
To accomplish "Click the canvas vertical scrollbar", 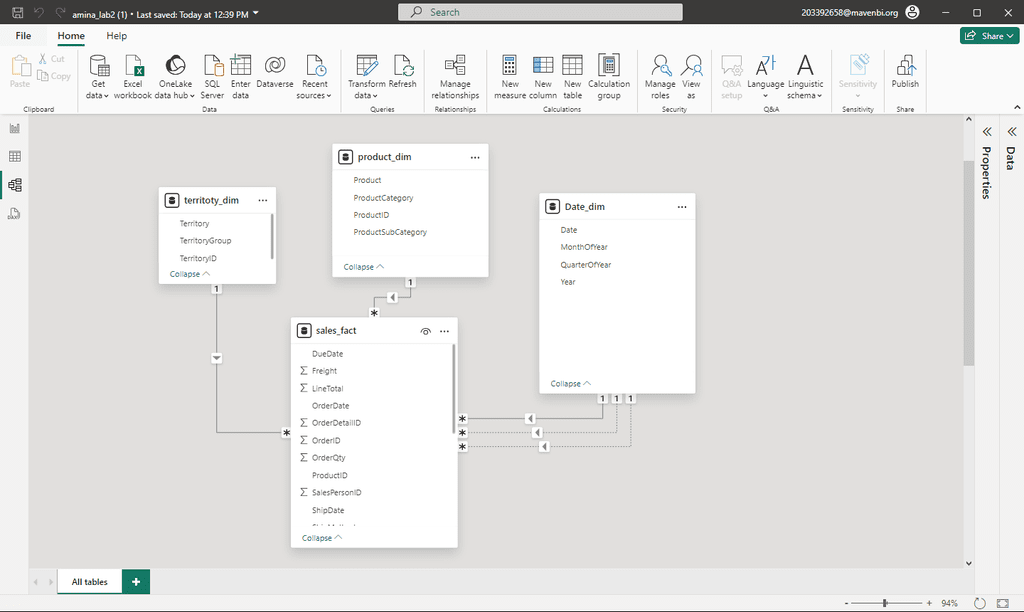I will pyautogui.click(x=968, y=263).
